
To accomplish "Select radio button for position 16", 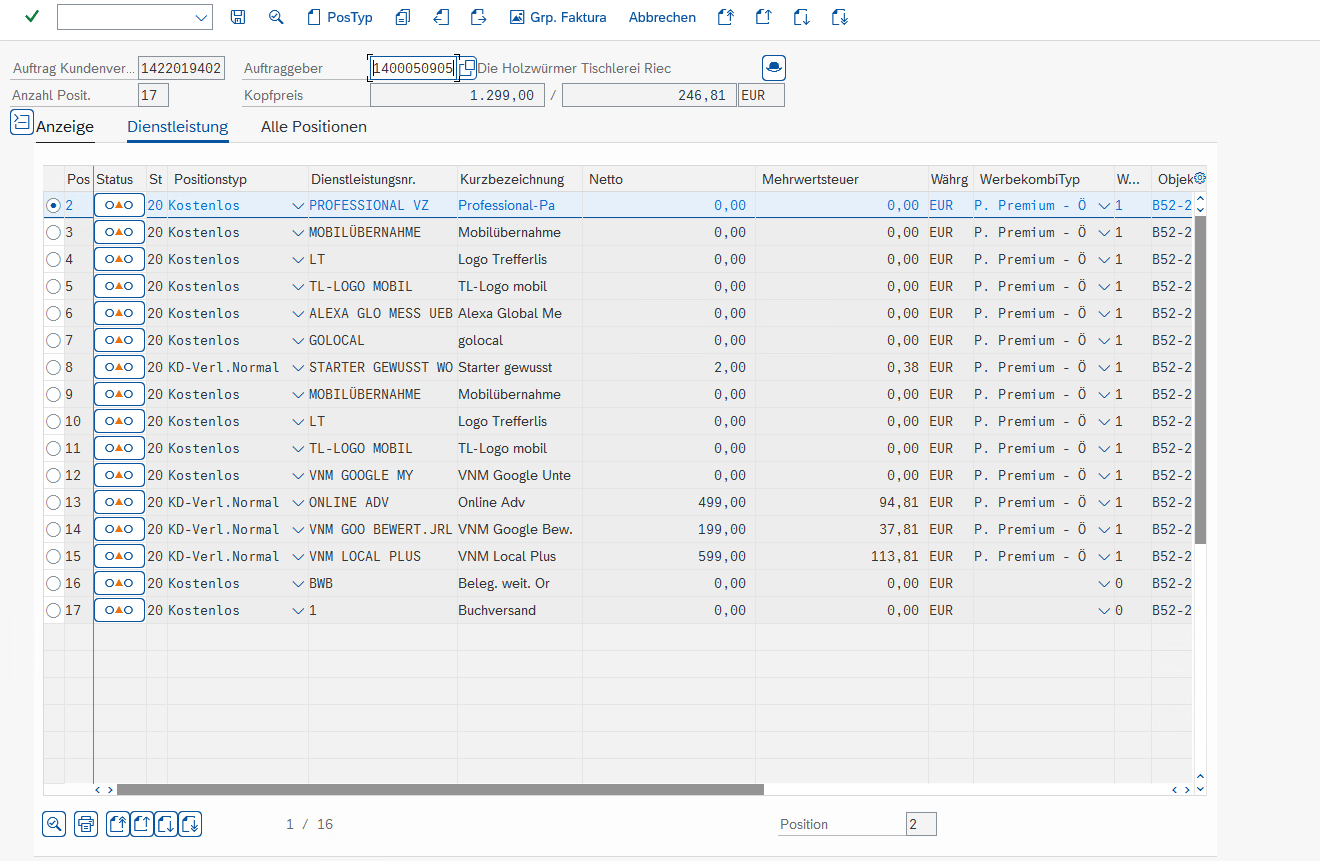I will point(53,583).
